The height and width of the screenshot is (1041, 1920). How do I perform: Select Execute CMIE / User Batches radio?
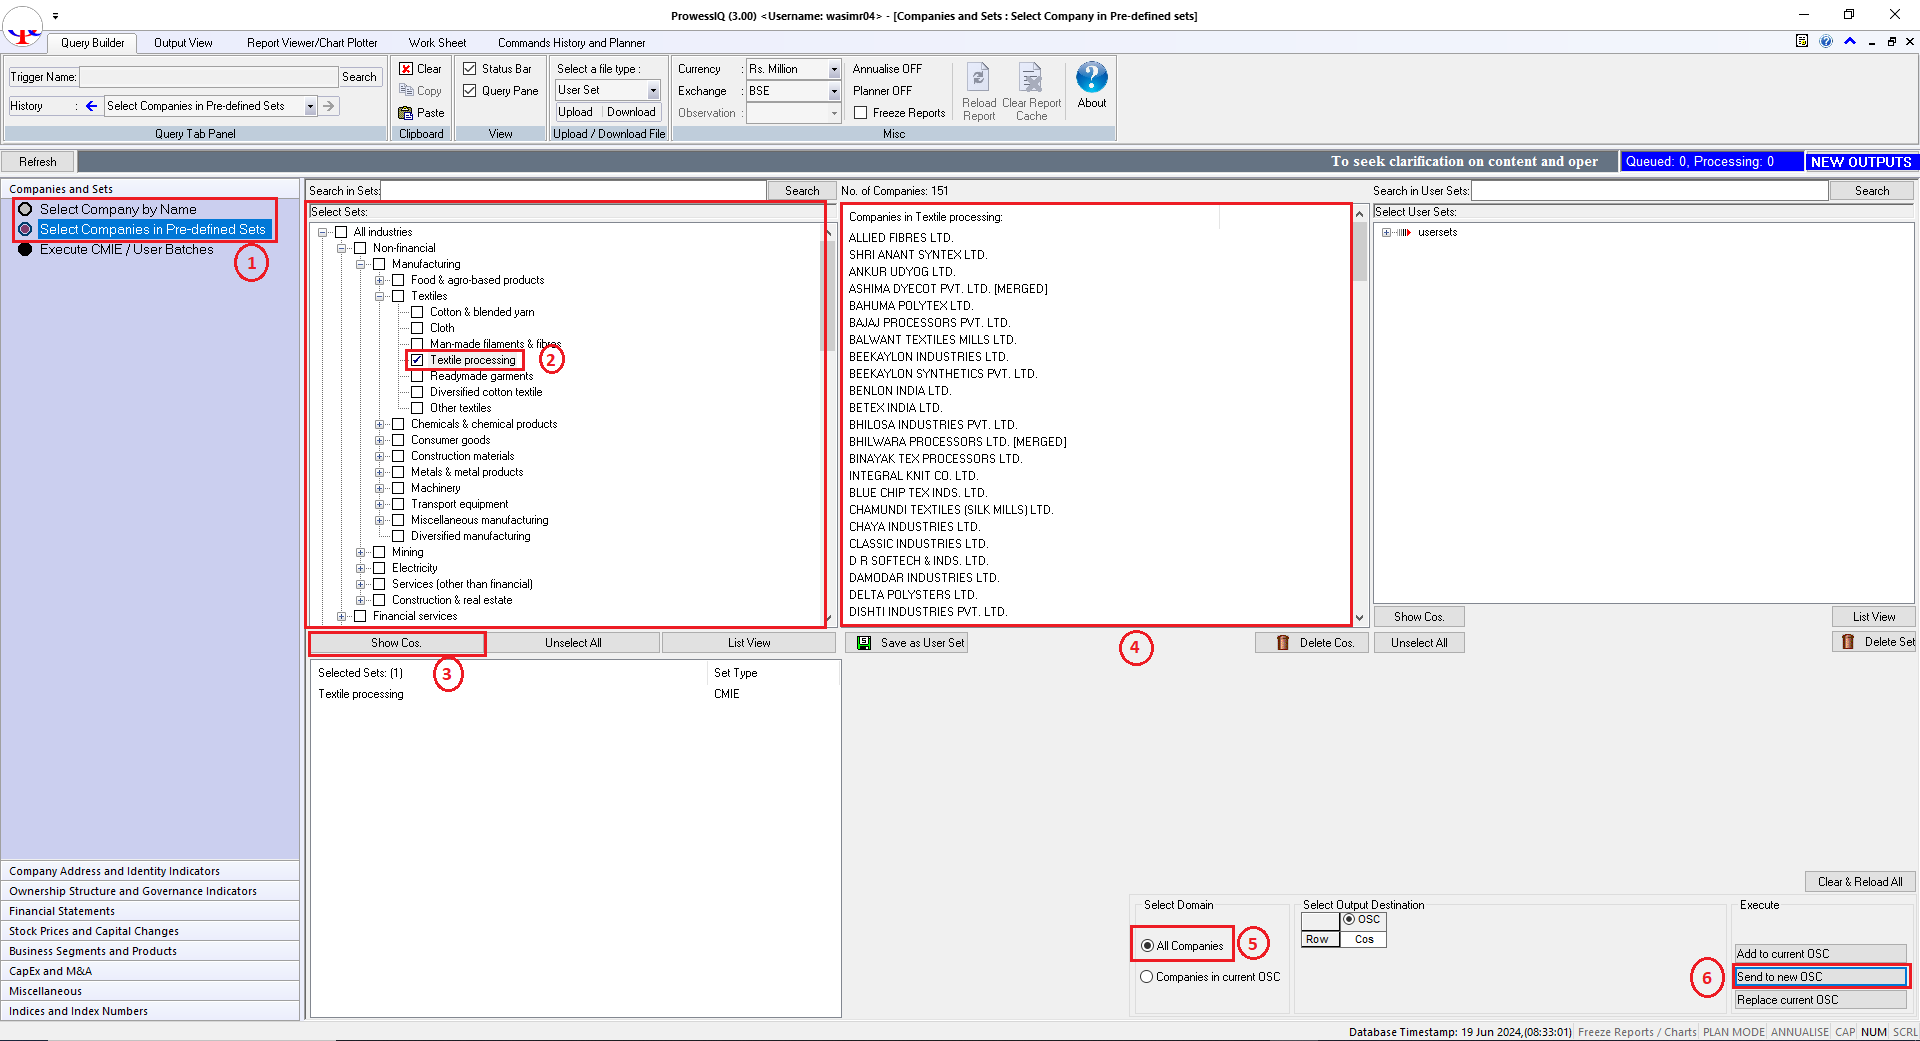[25, 249]
